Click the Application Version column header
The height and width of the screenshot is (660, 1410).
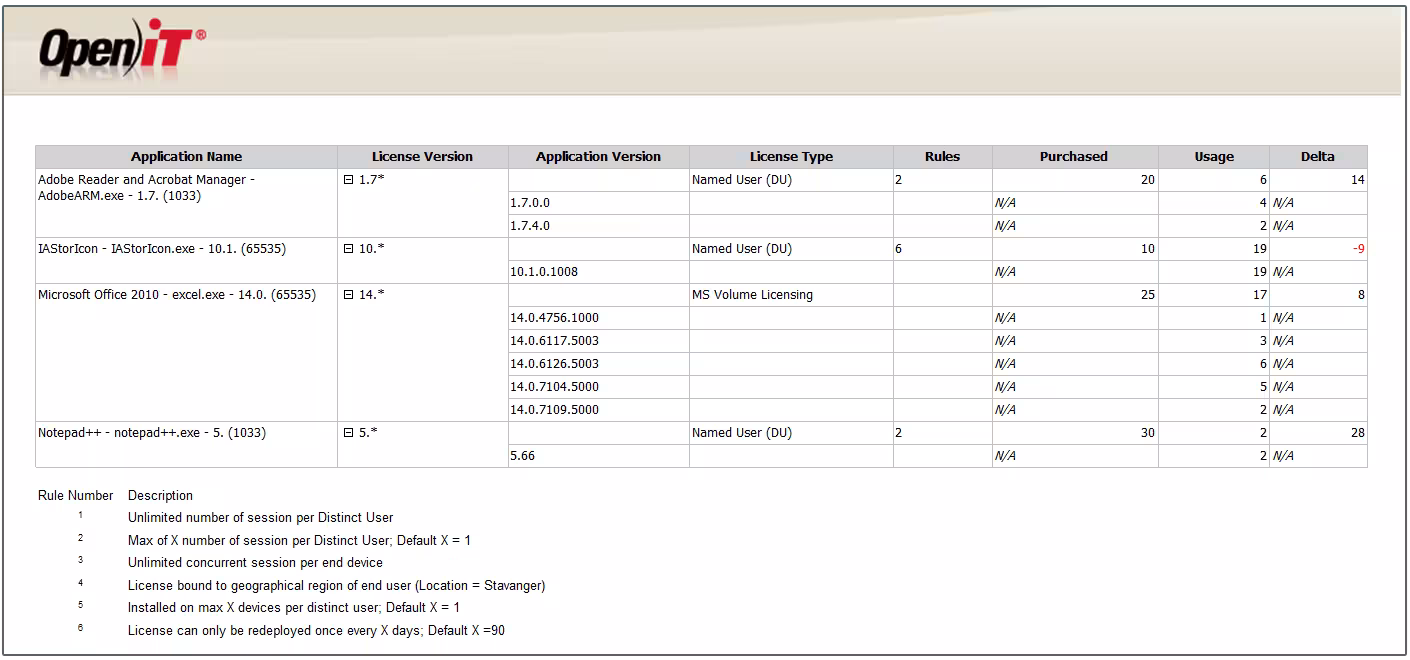(598, 157)
